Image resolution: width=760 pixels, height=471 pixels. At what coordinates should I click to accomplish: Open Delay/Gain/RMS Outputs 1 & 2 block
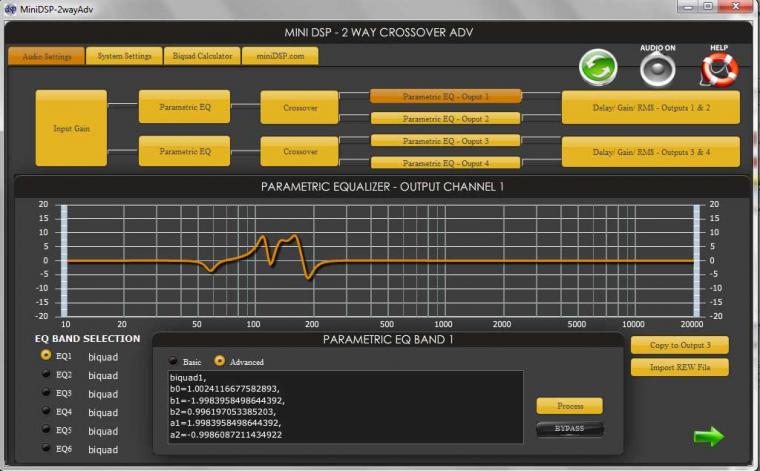(x=650, y=108)
